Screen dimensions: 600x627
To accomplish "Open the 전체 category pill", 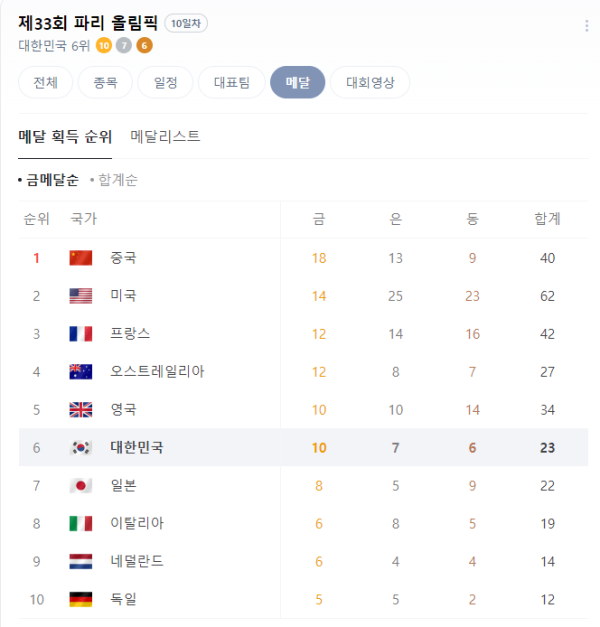I will 46,82.
